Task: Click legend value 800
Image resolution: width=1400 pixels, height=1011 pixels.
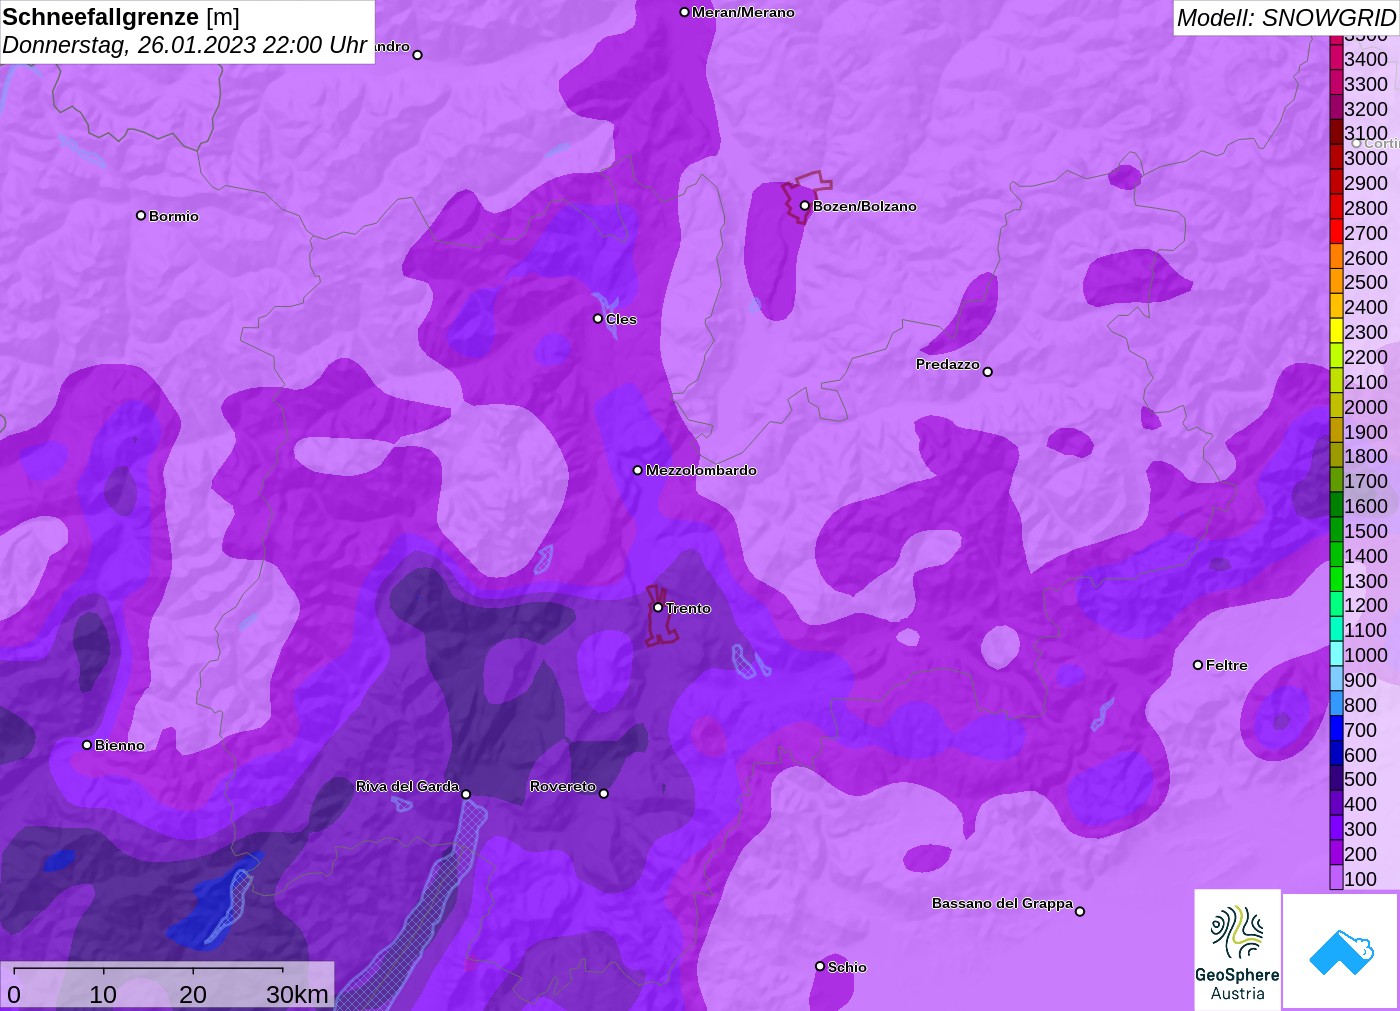Action: point(1360,704)
